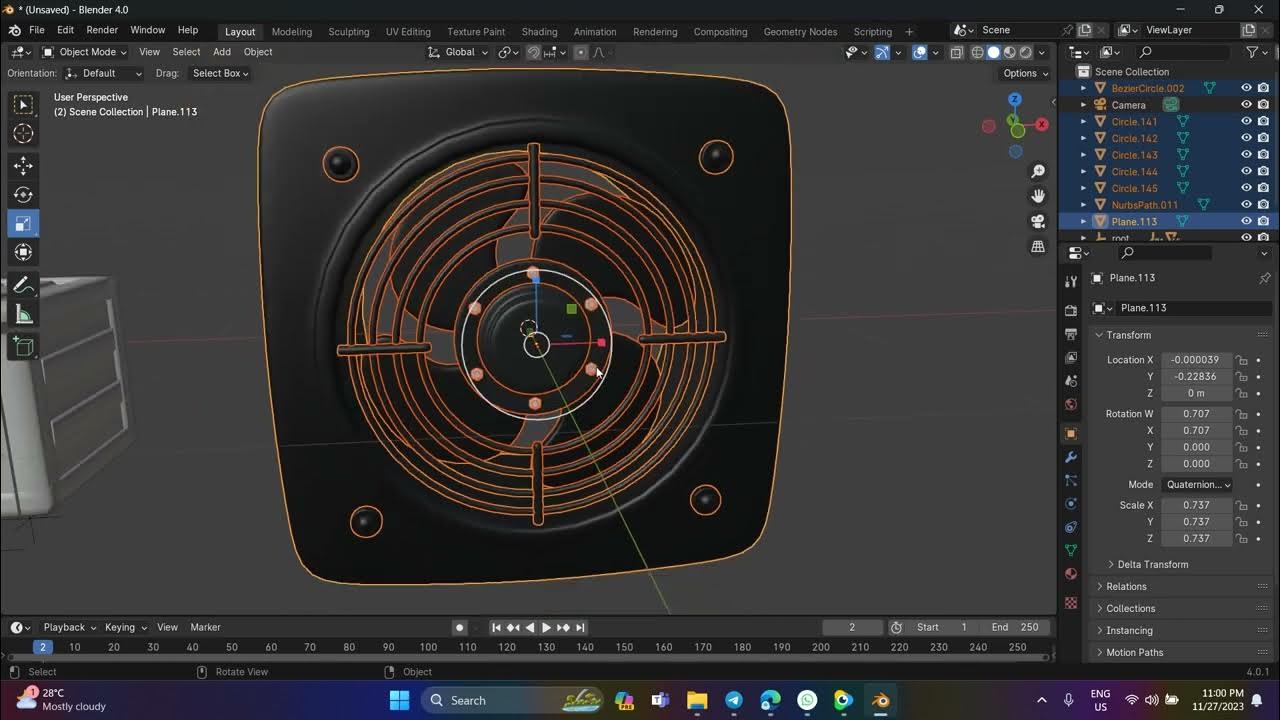Toggle X-ray display in viewport header
Image resolution: width=1280 pixels, height=720 pixels.
[x=957, y=52]
